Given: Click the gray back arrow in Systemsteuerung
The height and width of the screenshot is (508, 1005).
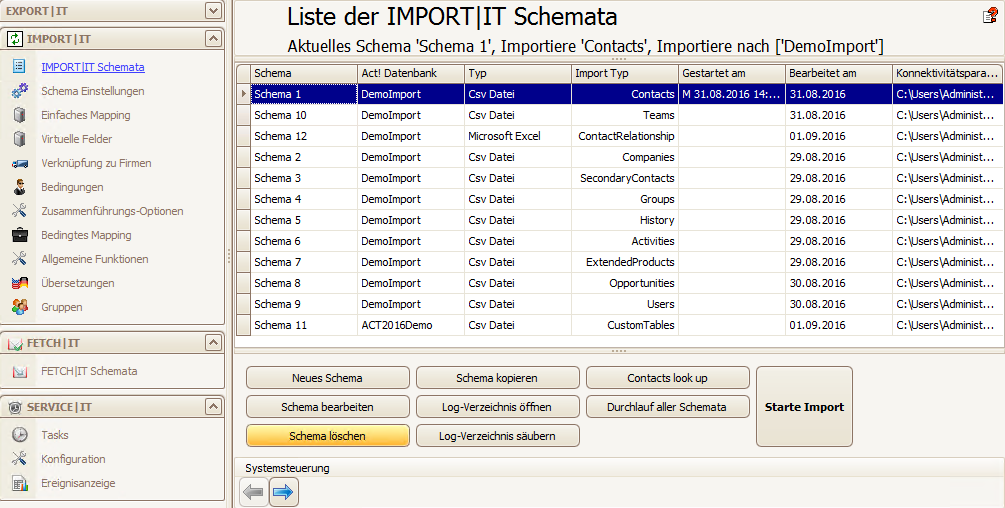Looking at the screenshot, I should pyautogui.click(x=253, y=492).
